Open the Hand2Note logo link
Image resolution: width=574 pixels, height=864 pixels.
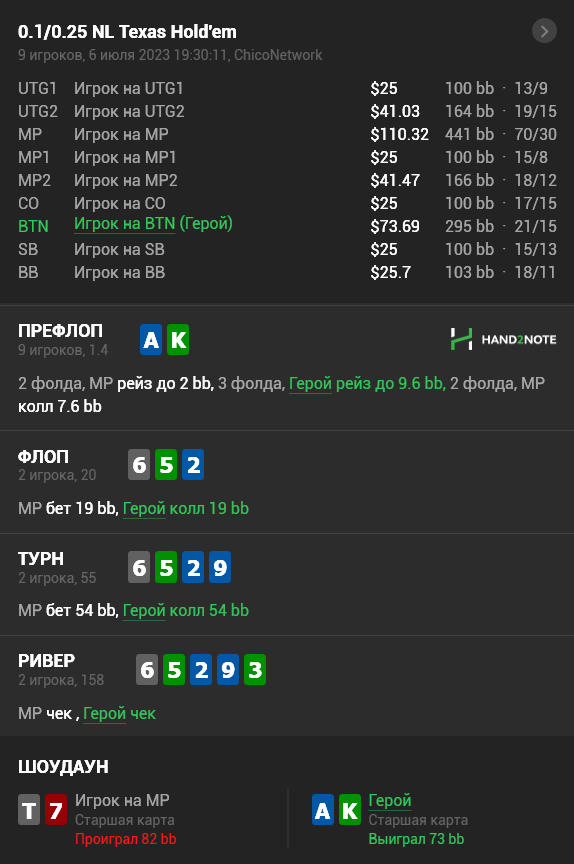coord(503,339)
